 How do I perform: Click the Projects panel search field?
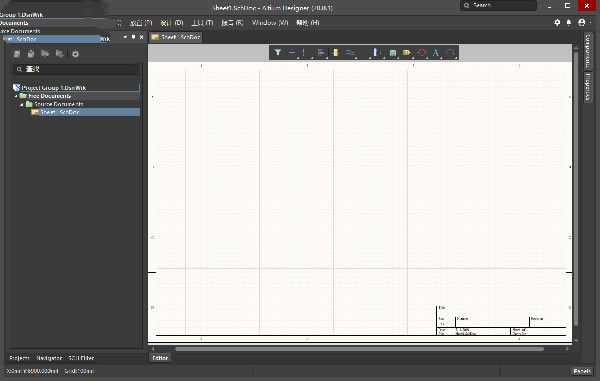(x=75, y=69)
